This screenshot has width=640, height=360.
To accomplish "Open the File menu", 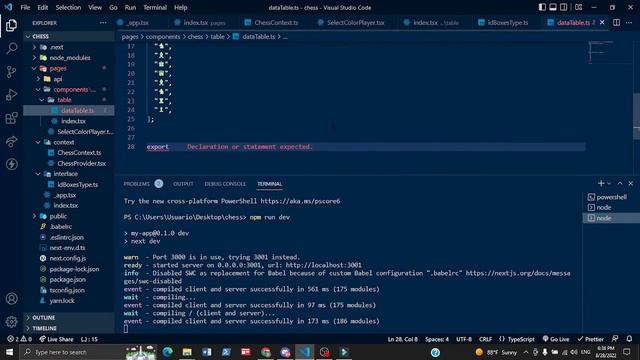I will pyautogui.click(x=25, y=7).
